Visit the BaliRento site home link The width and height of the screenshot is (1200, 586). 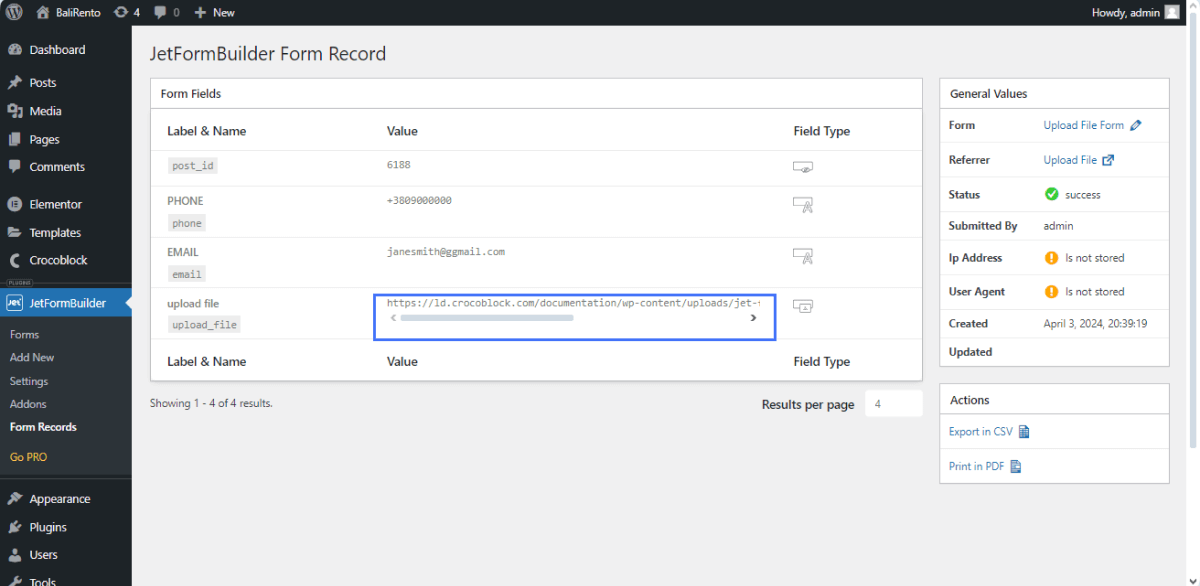68,12
